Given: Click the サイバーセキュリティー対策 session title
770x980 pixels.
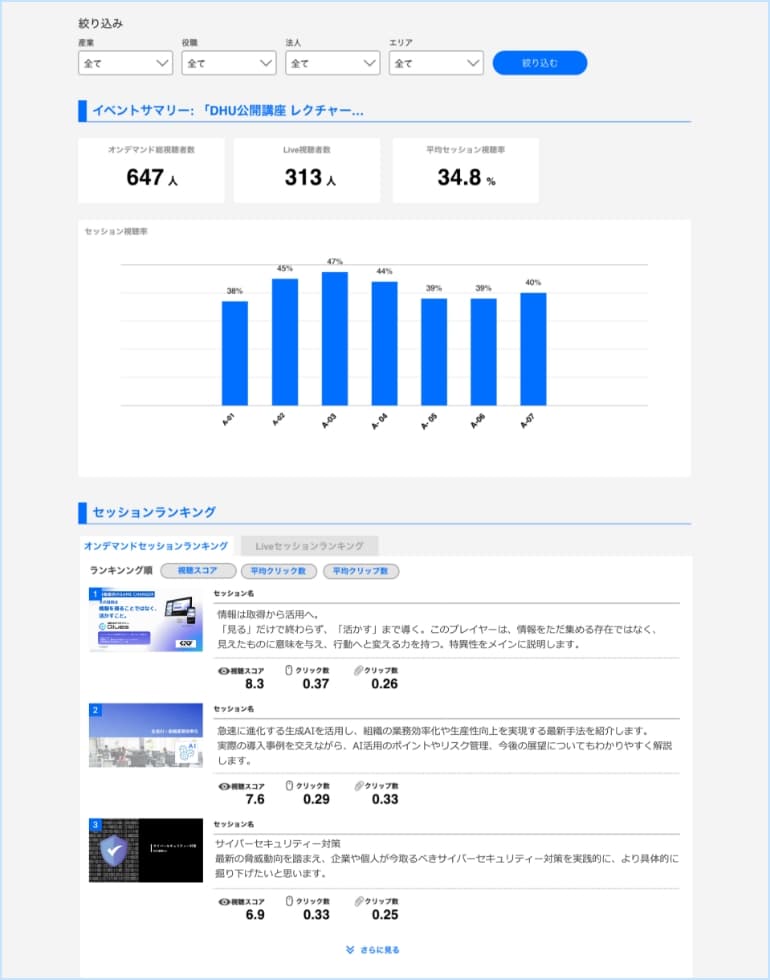Looking at the screenshot, I should [x=278, y=844].
